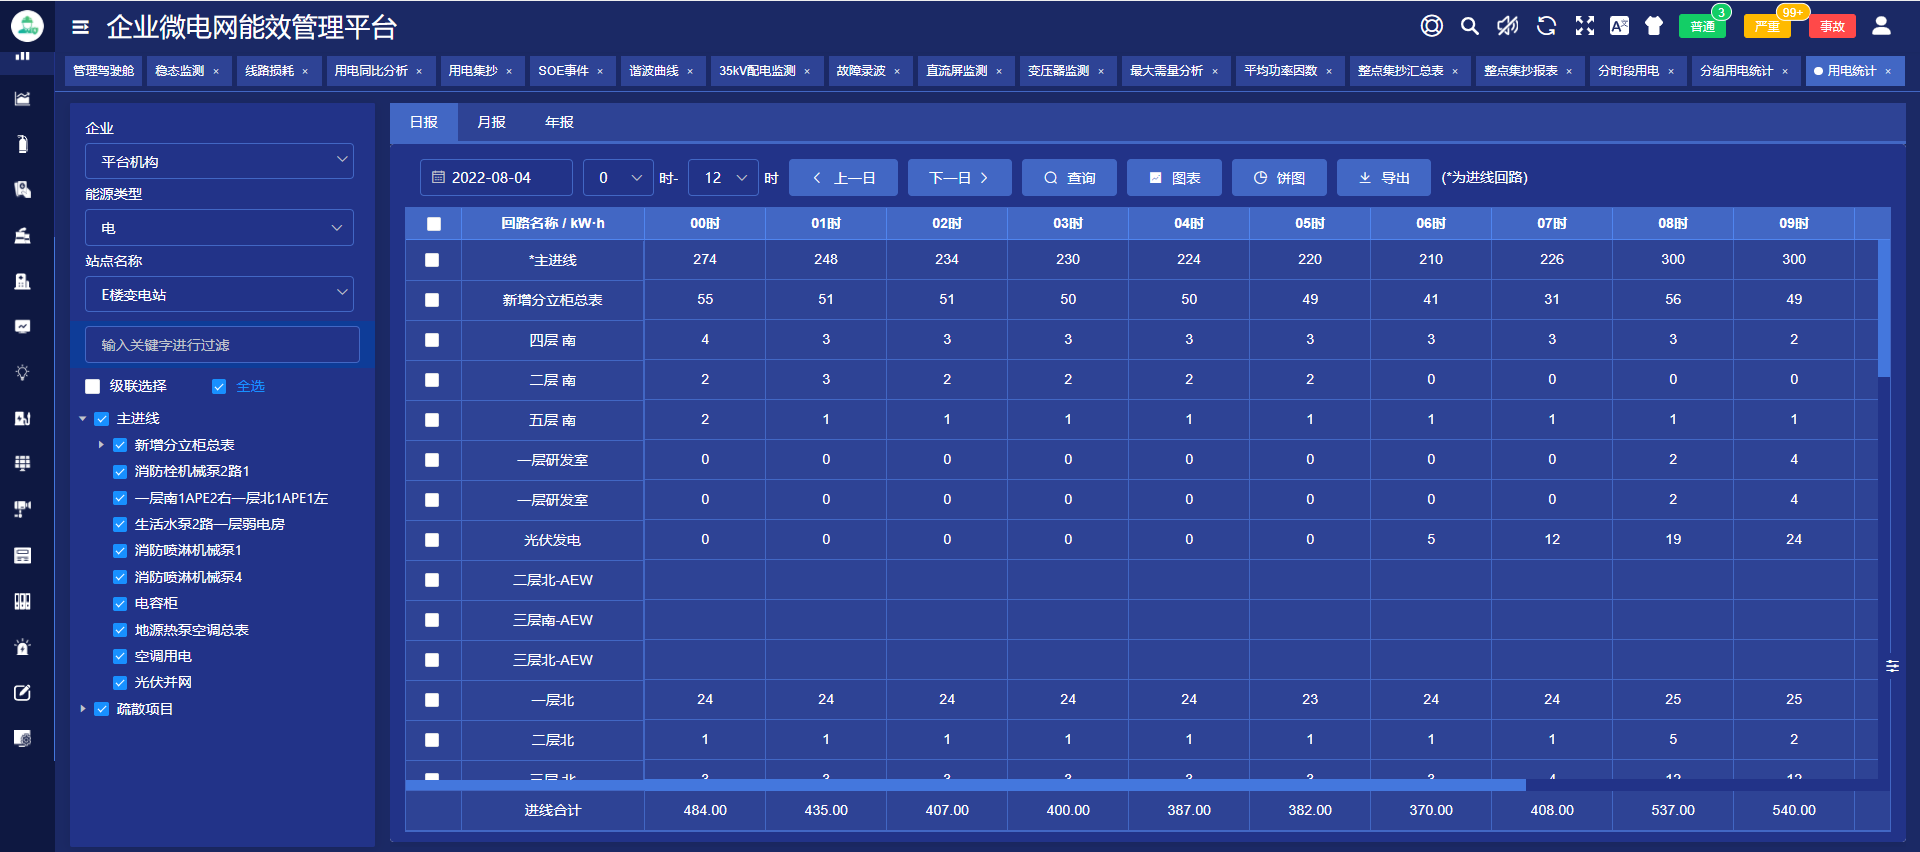This screenshot has height=852, width=1920.
Task: Click the light bulb sidebar icon
Action: tap(22, 372)
